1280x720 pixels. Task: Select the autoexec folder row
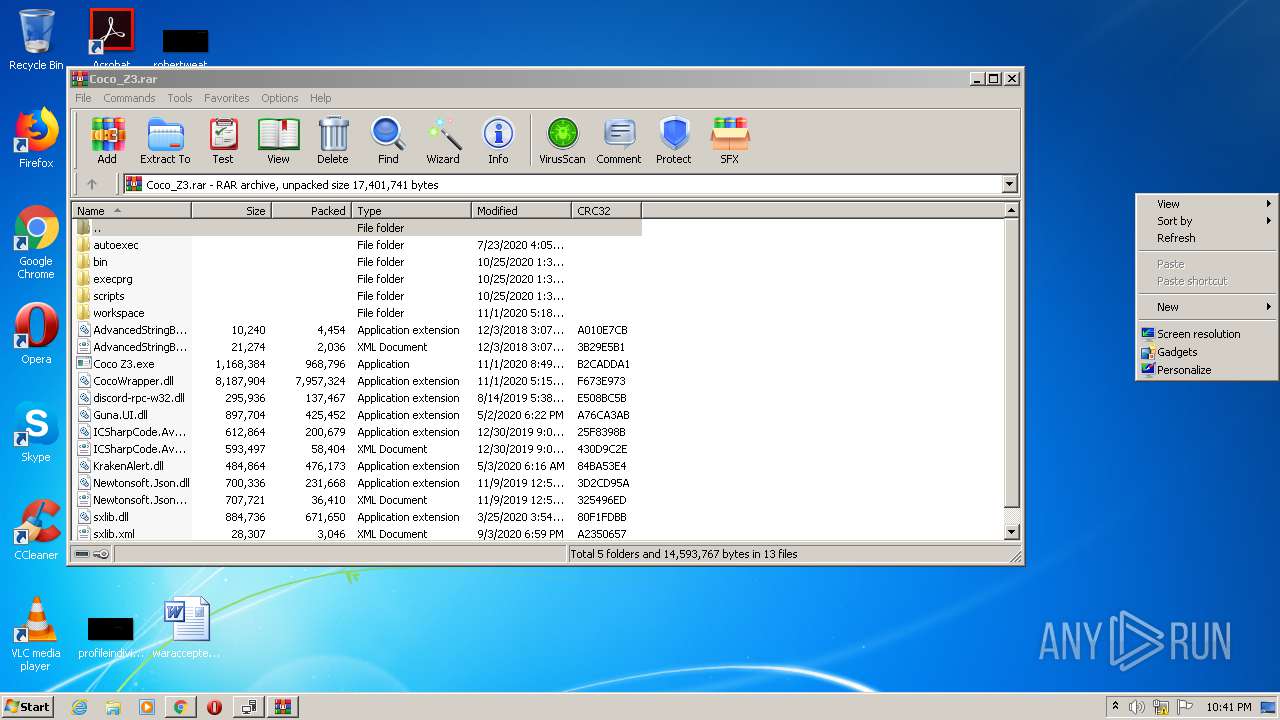(357, 245)
